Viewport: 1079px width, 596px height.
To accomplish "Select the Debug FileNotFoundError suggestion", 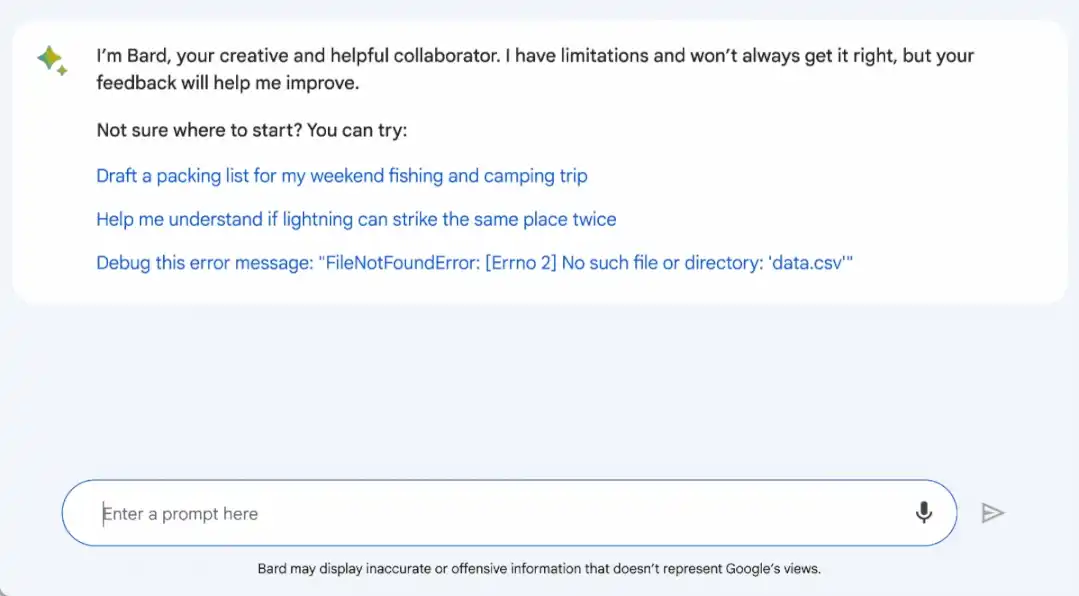I will click(474, 263).
